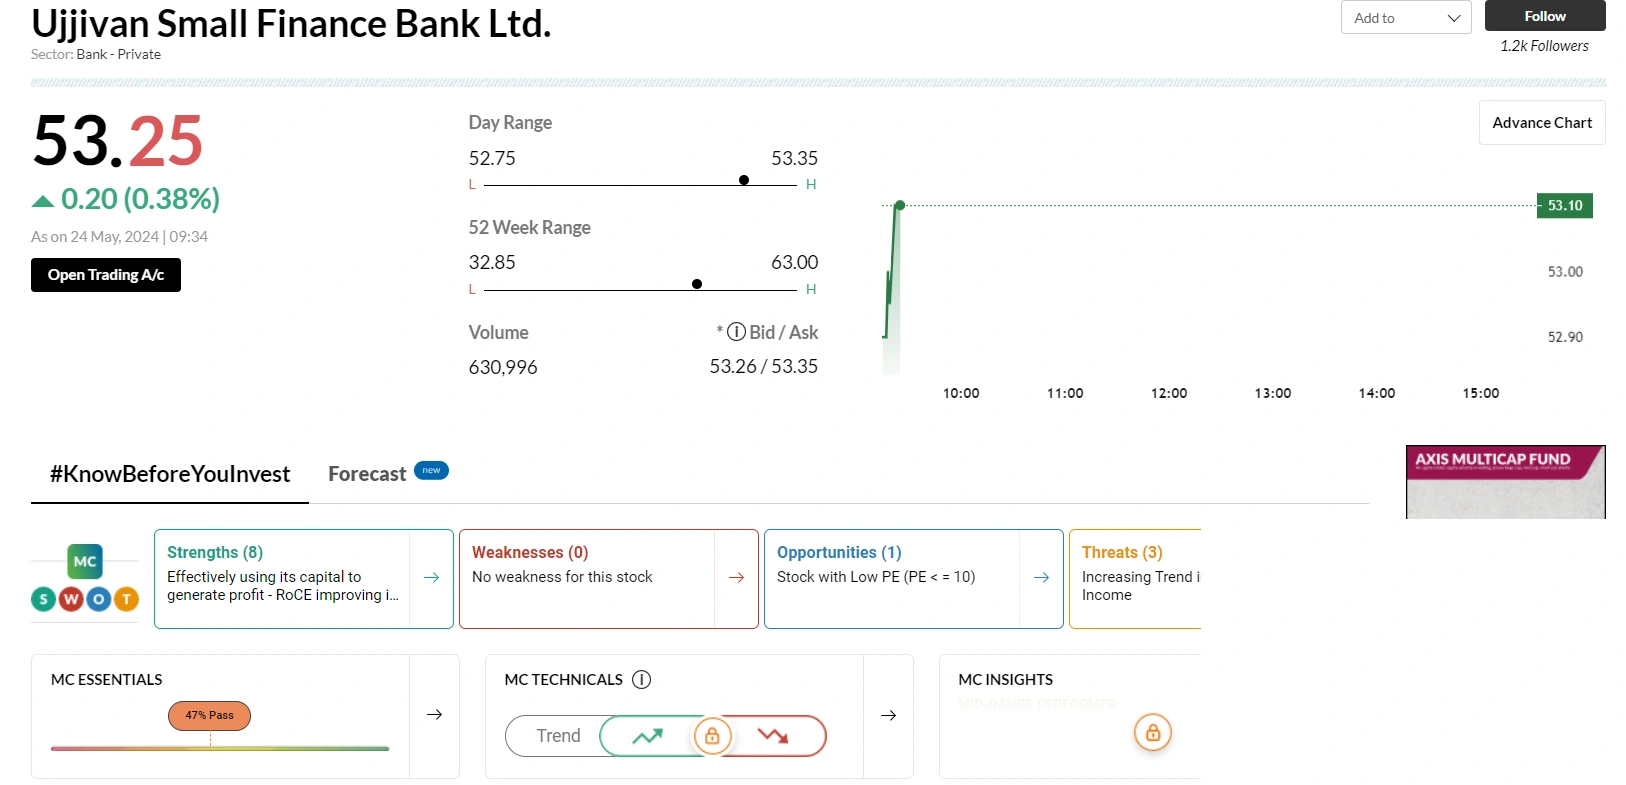The image size is (1626, 785).
Task: Click the MC logo icon in SWOT widget
Action: click(x=85, y=562)
